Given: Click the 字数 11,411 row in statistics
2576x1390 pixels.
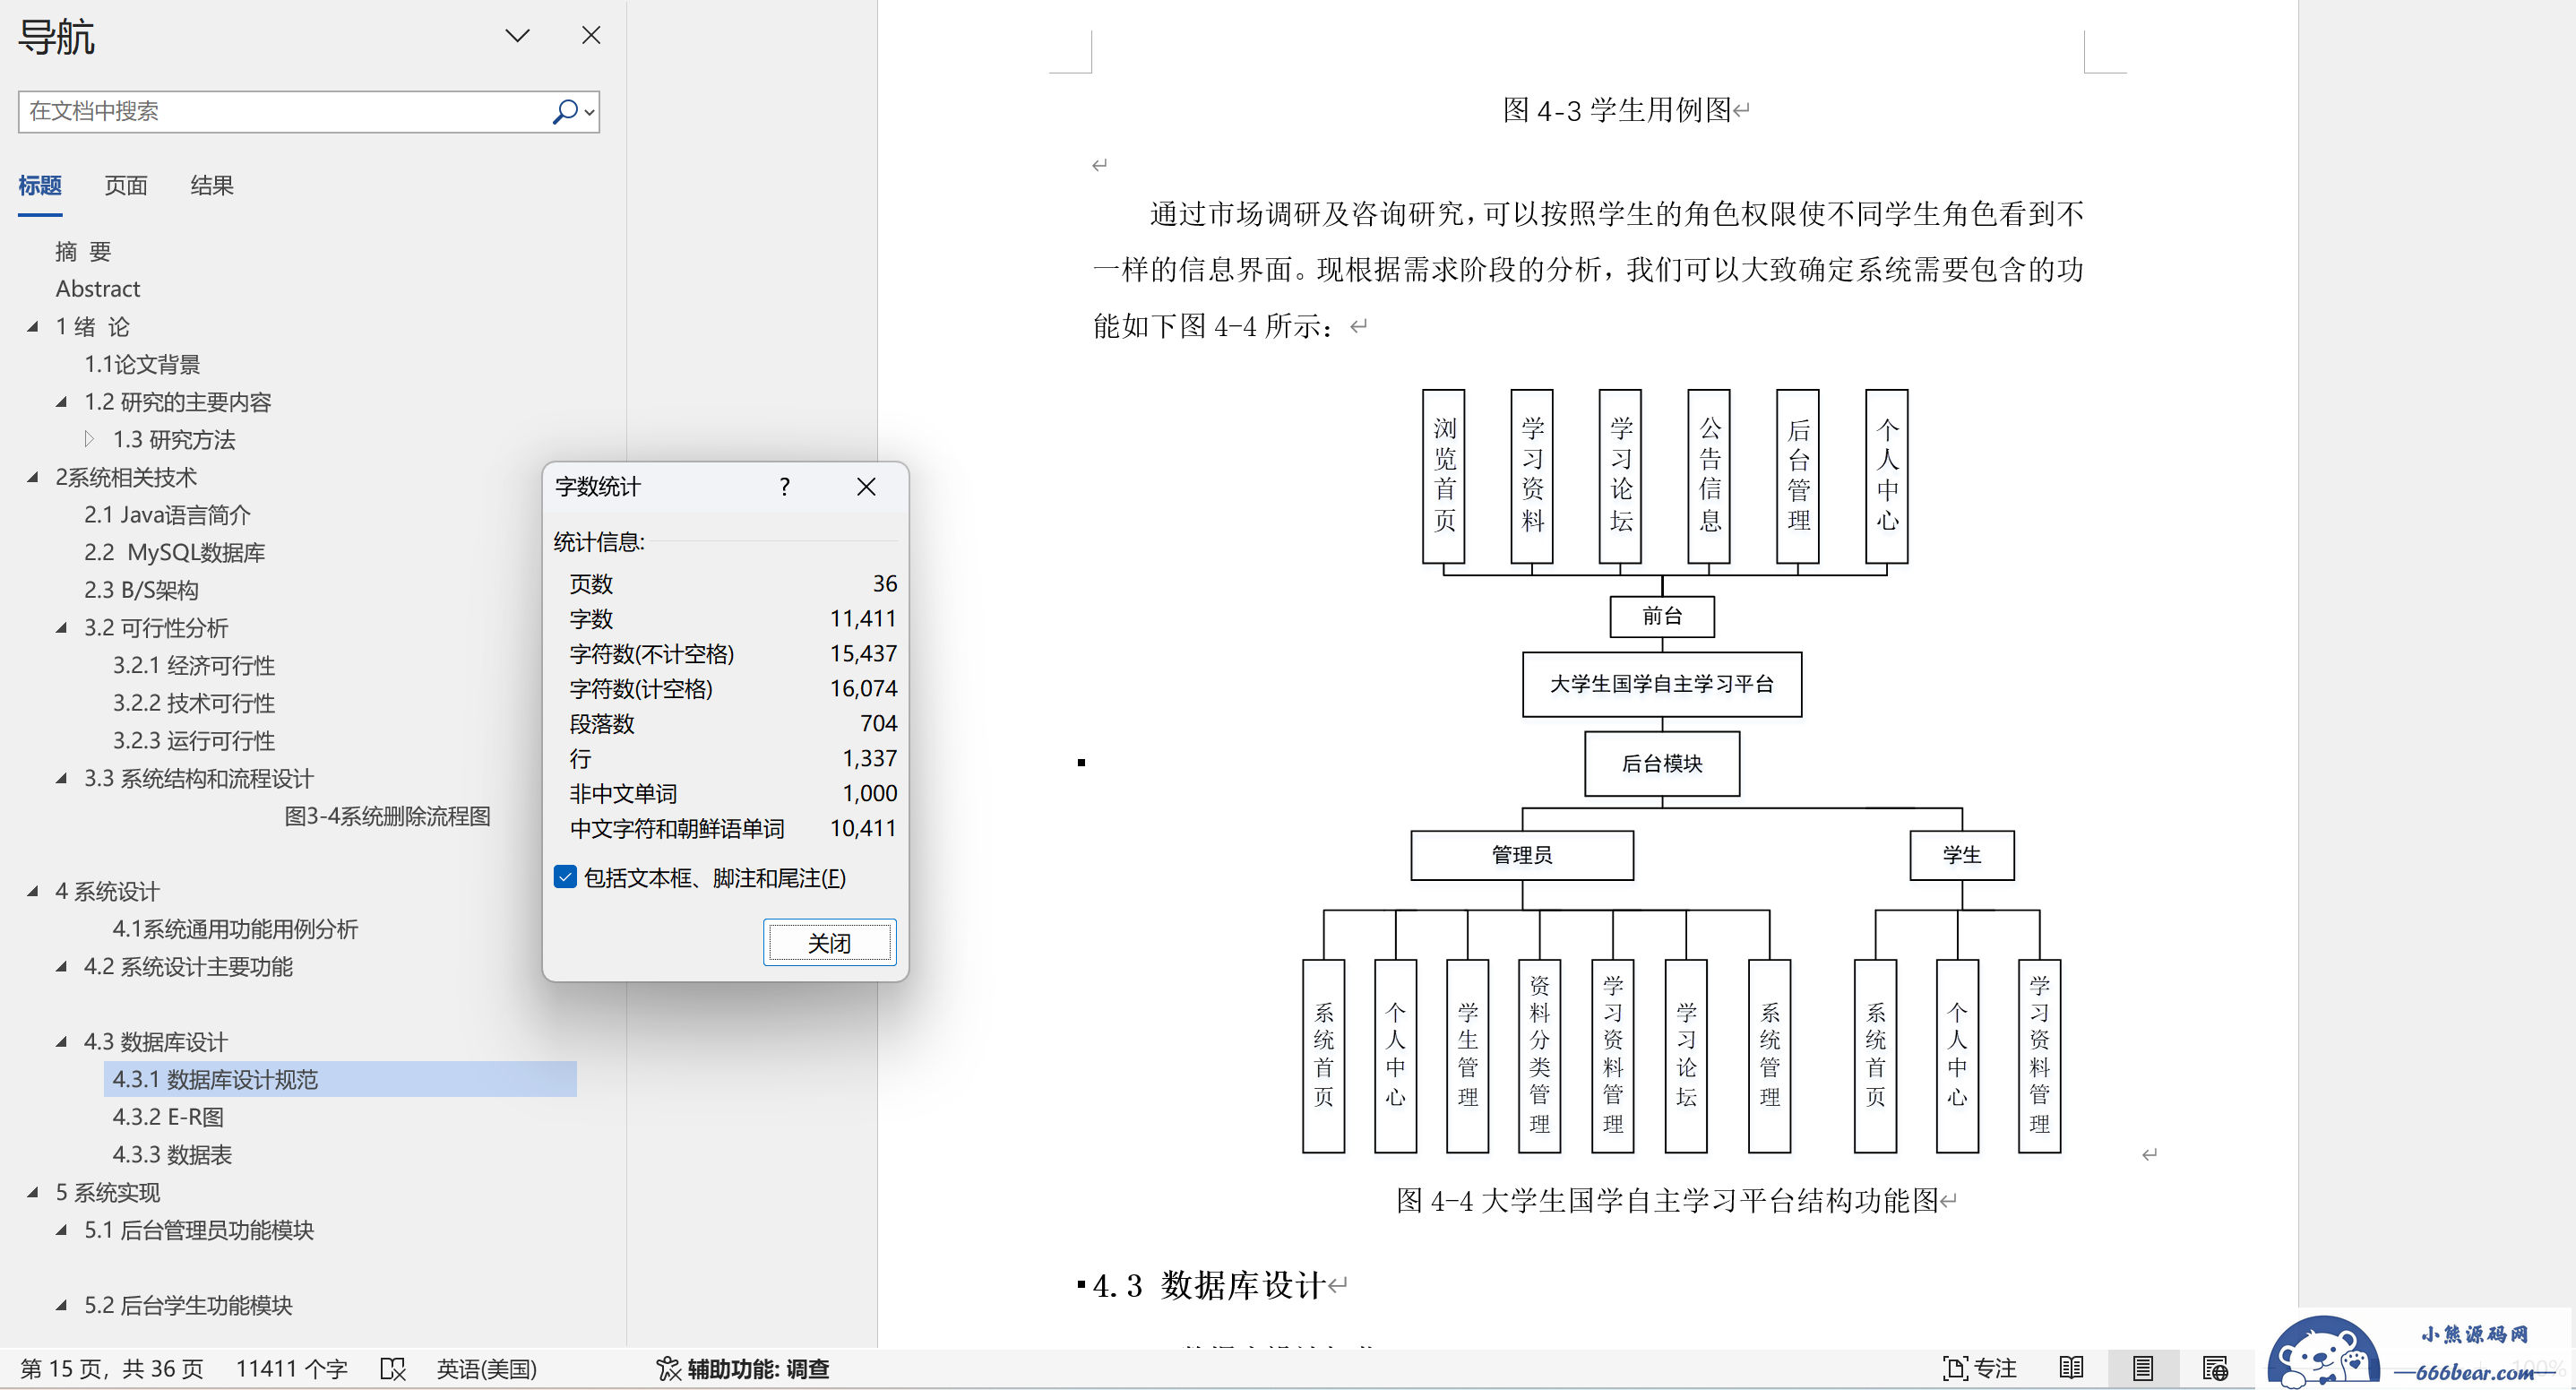Looking at the screenshot, I should point(732,619).
